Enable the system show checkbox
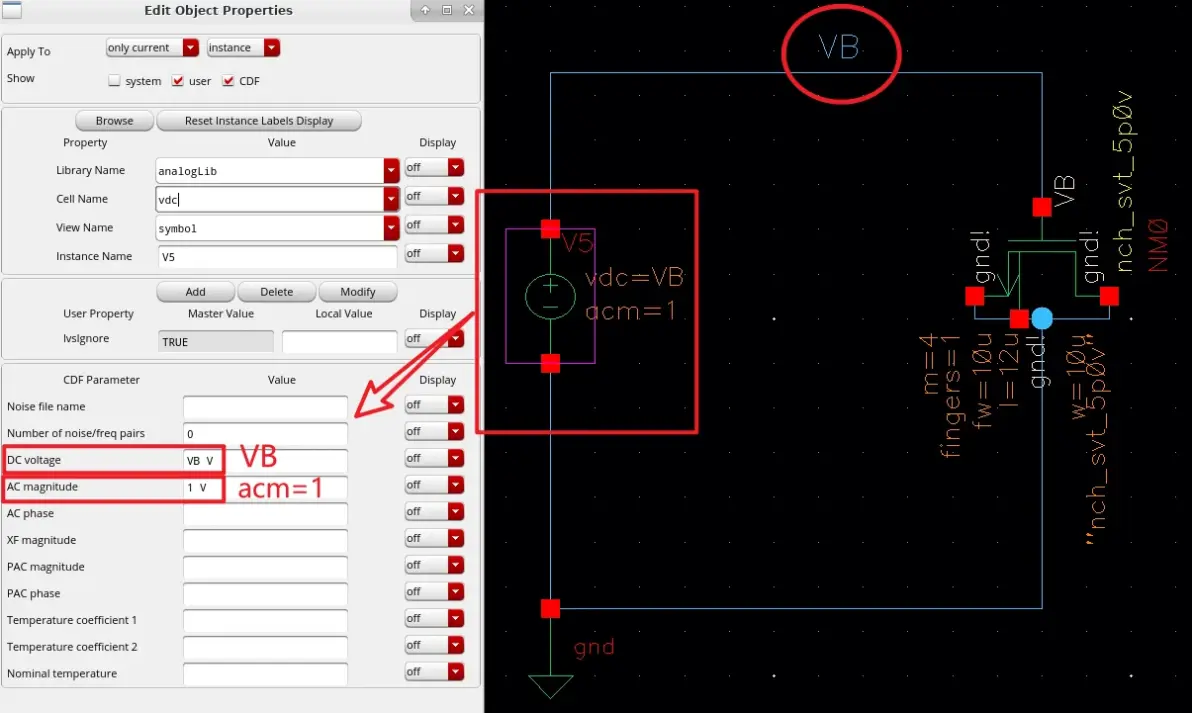Viewport: 1192px width, 713px height. 114,81
